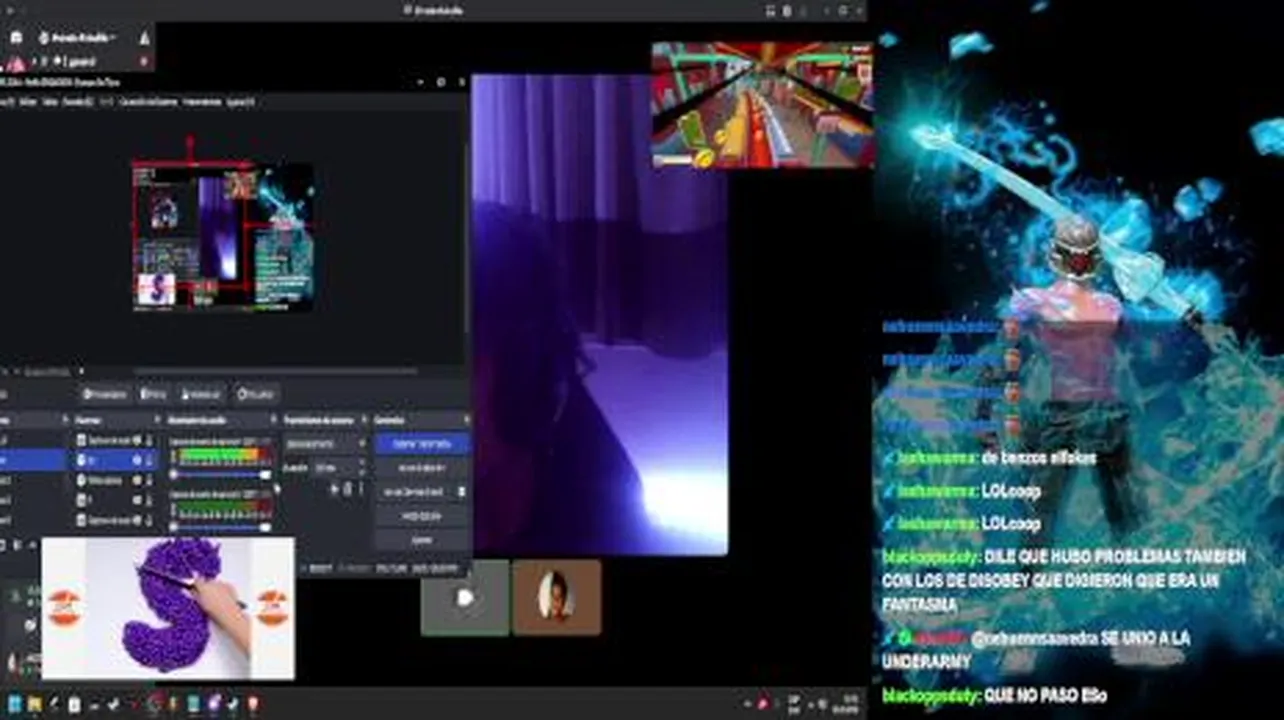This screenshot has width=1284, height=720.
Task: Open the Ayuda menu in OBS
Action: [x=240, y=101]
